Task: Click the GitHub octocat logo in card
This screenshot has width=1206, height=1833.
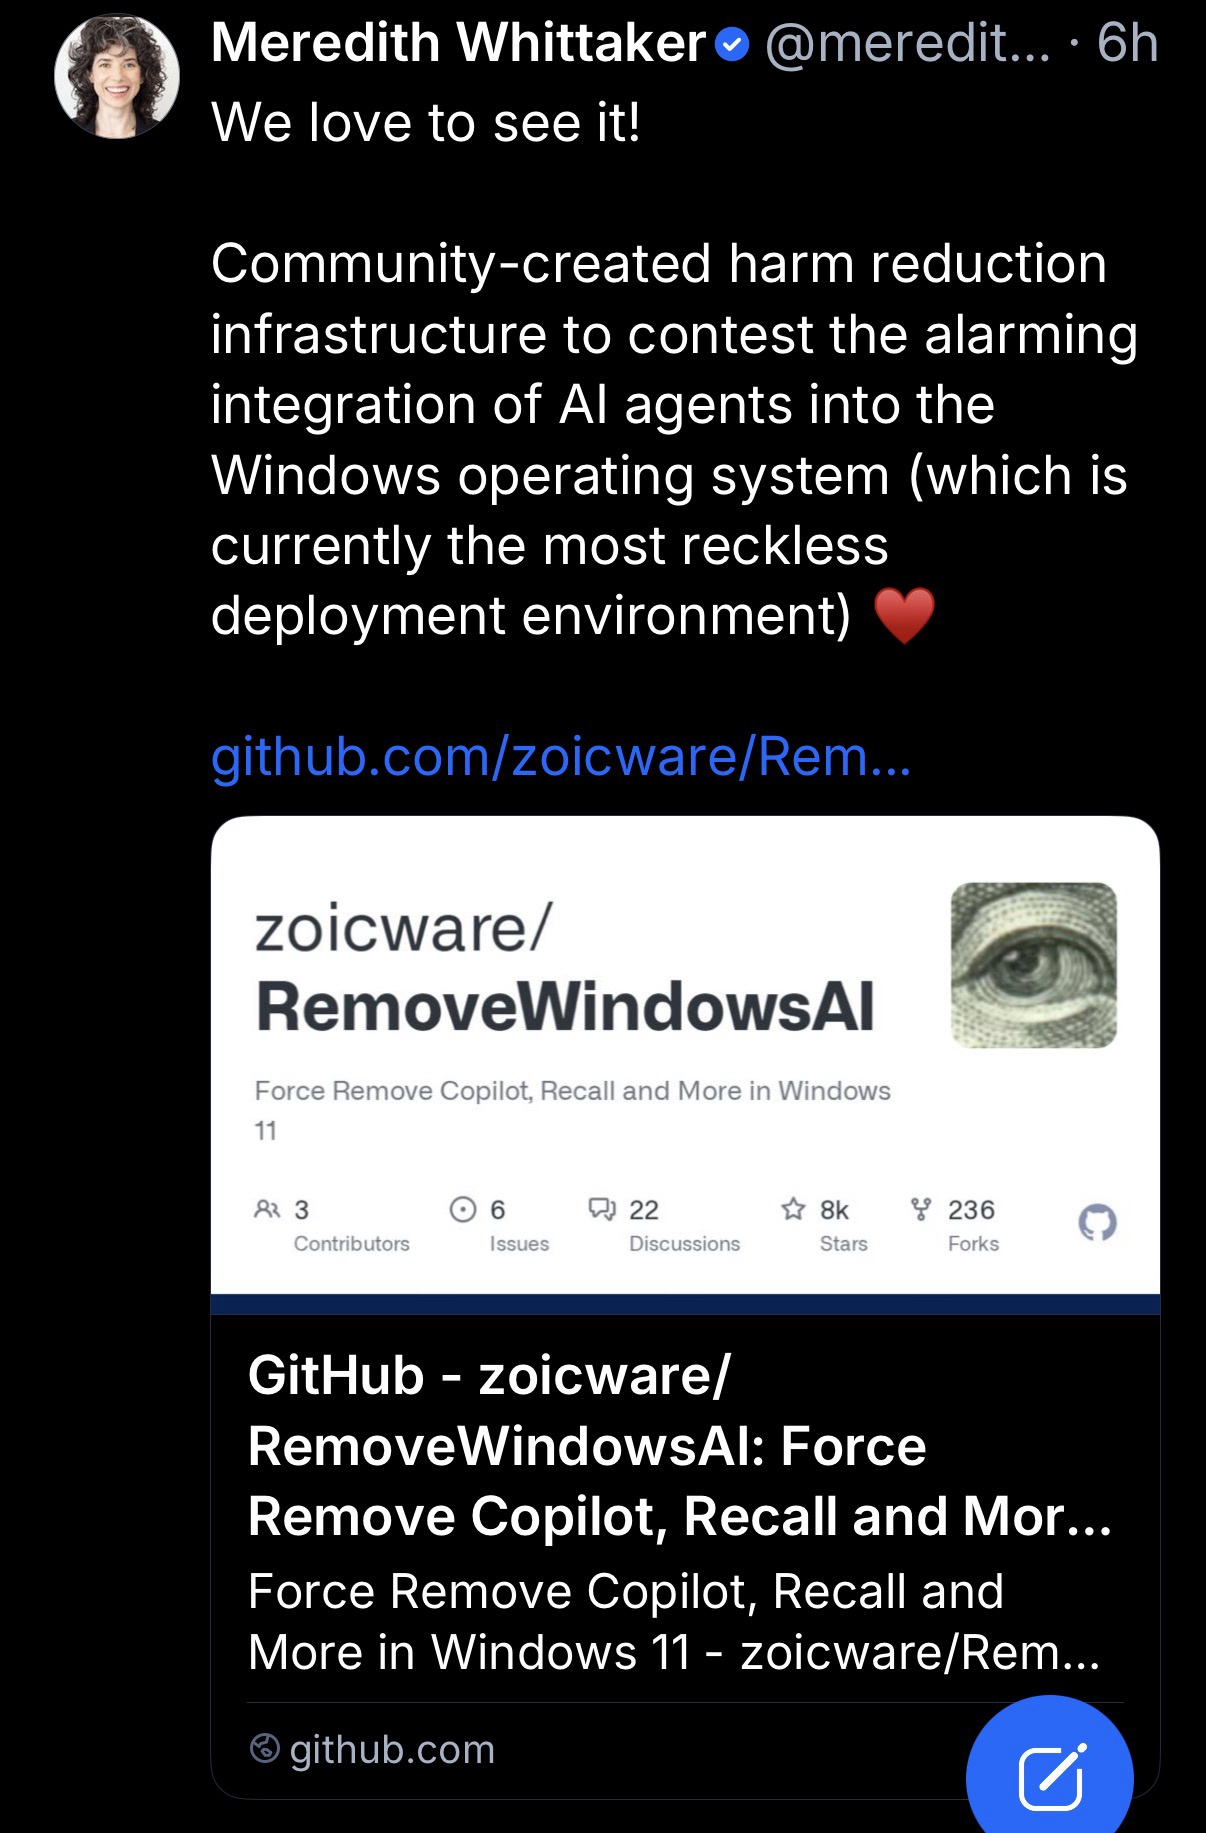Action: [1097, 1222]
